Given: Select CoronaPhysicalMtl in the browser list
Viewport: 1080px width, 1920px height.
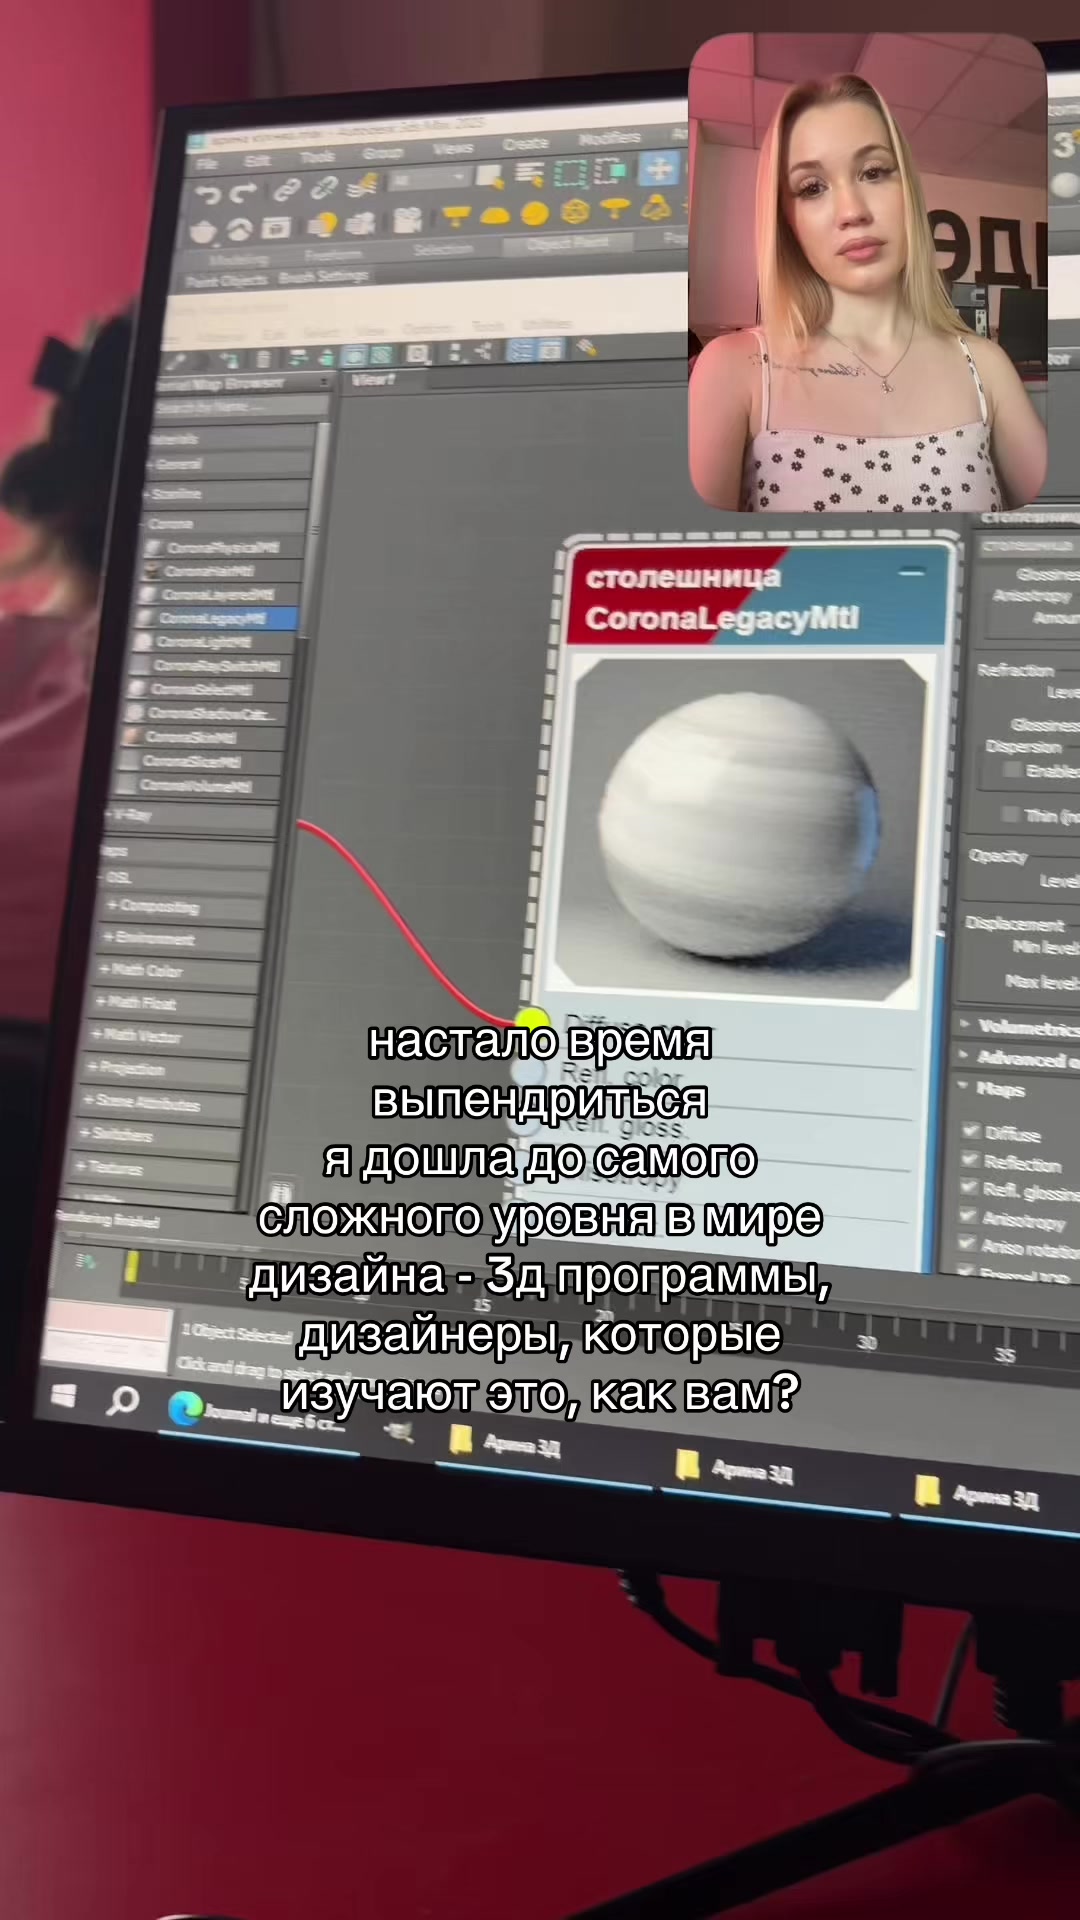Looking at the screenshot, I should point(222,547).
